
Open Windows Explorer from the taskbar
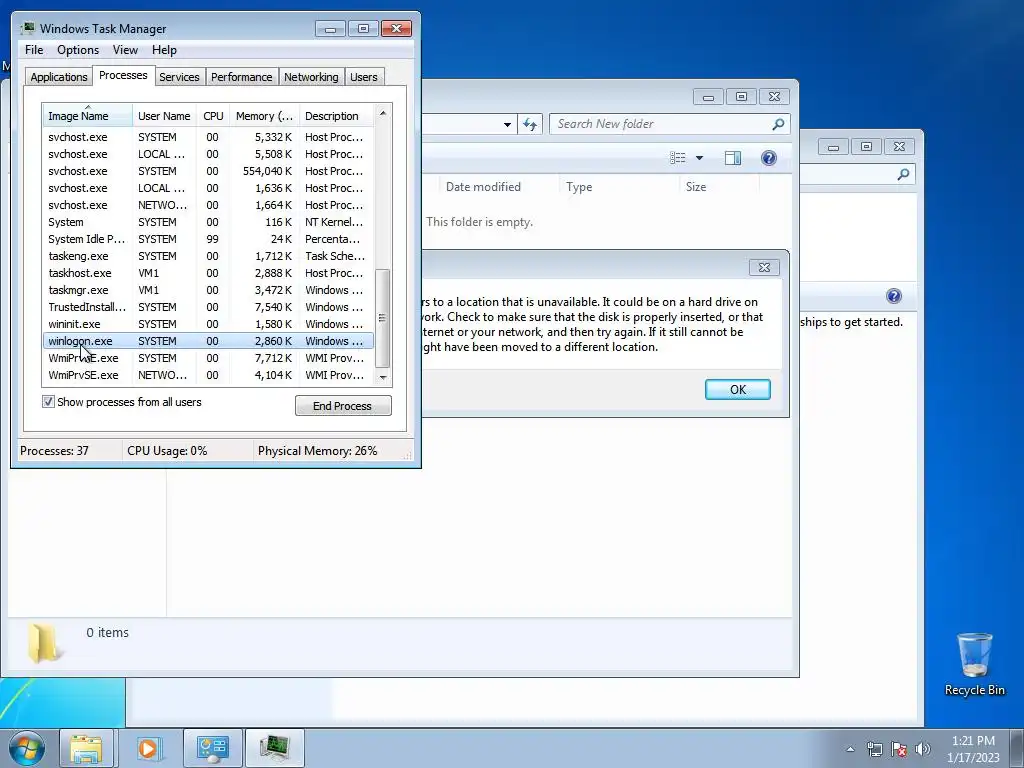[86, 748]
